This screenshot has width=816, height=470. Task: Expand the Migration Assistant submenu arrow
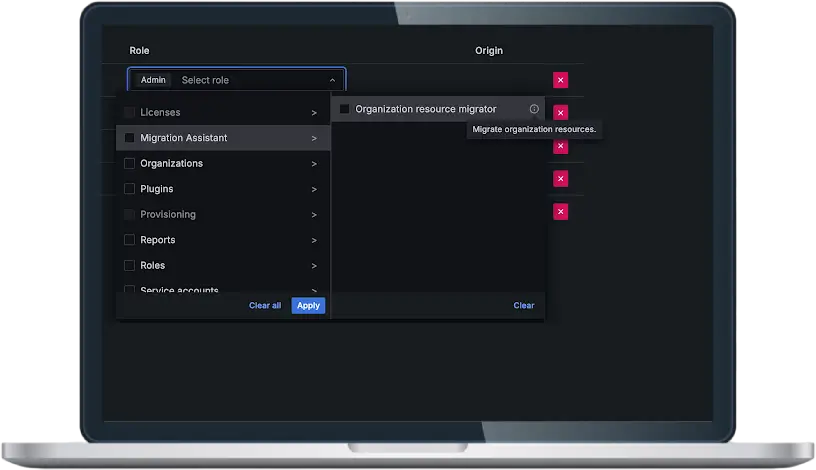point(314,138)
